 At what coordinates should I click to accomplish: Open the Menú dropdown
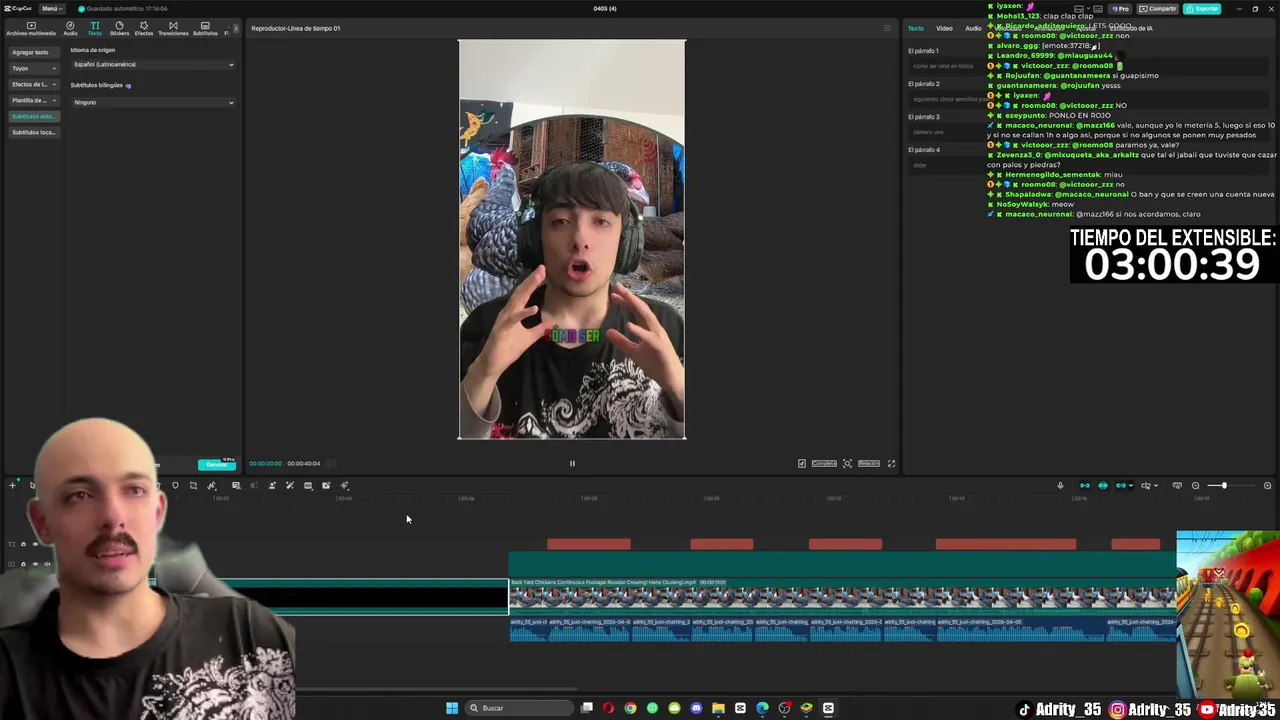point(50,9)
